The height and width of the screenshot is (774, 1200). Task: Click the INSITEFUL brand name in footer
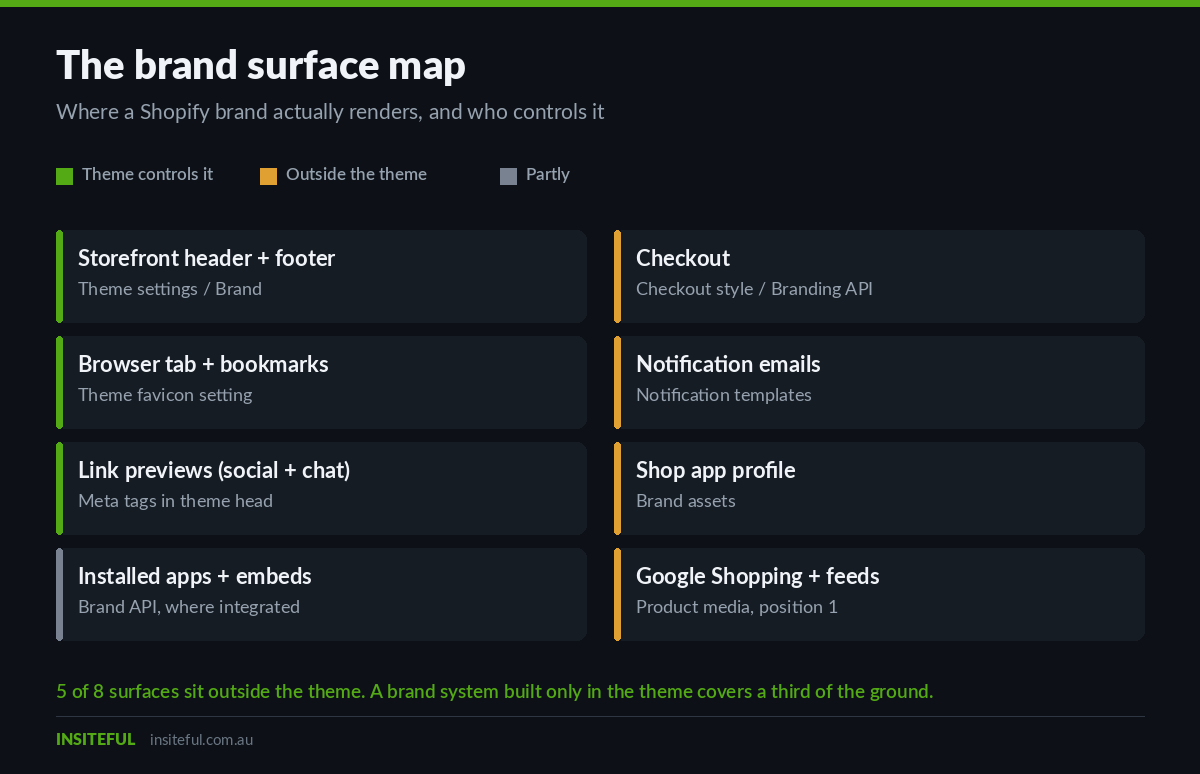tap(96, 739)
